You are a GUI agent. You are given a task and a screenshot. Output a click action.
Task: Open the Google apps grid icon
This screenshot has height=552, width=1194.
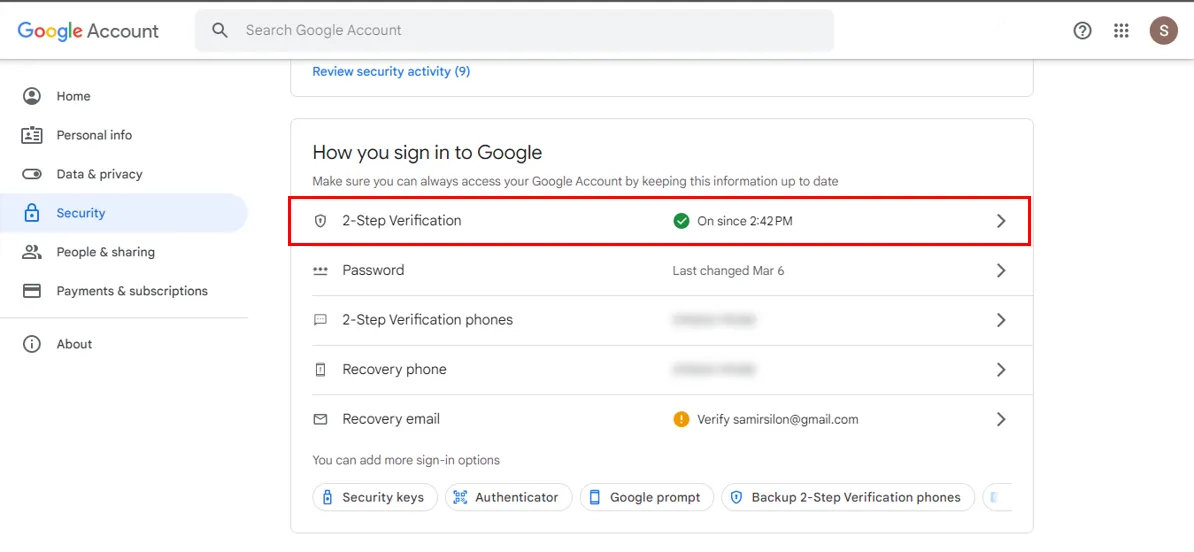(x=1121, y=31)
